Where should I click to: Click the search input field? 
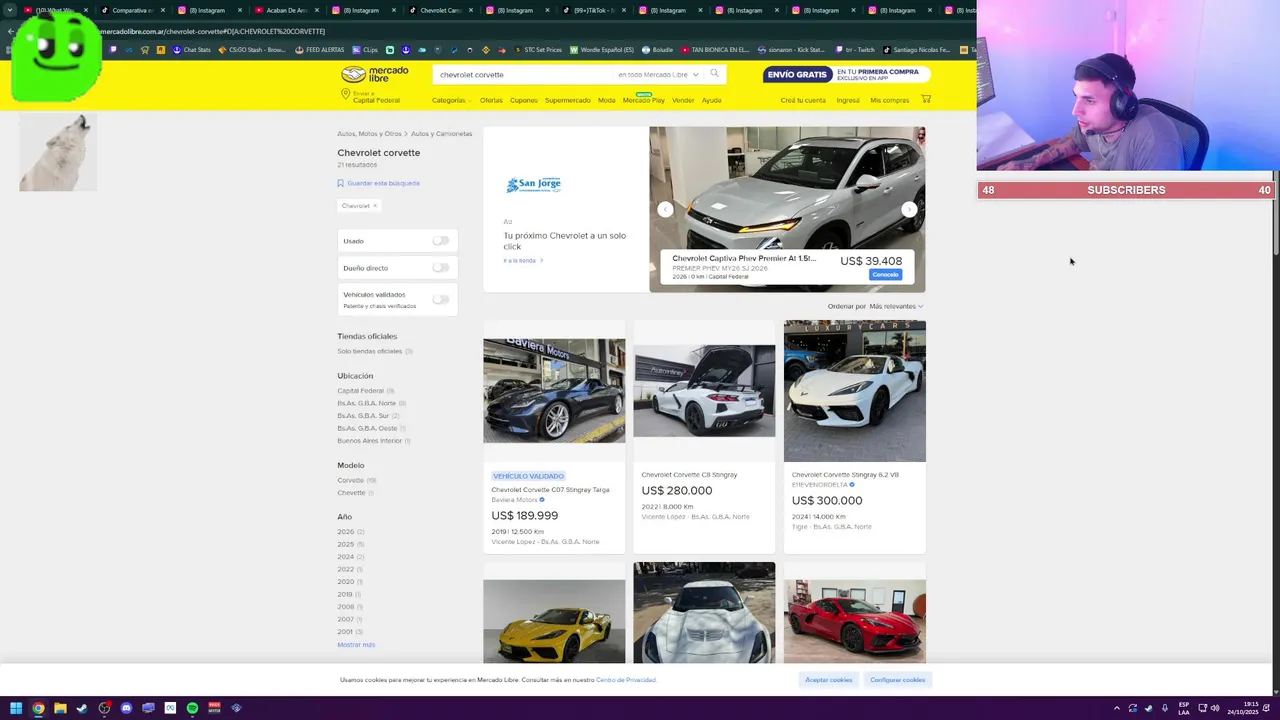click(x=525, y=75)
